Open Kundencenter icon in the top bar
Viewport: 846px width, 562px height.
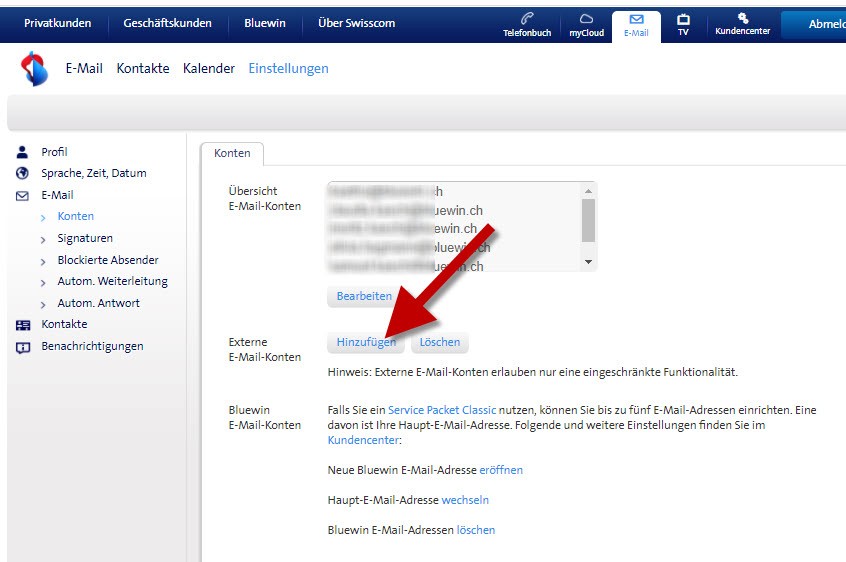point(742,17)
